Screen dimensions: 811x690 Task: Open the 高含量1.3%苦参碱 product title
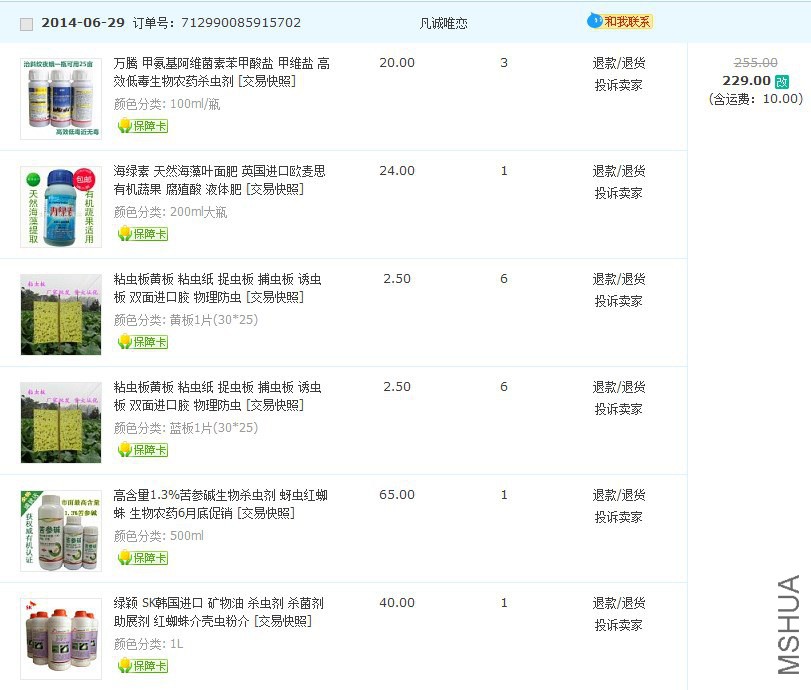[220, 495]
